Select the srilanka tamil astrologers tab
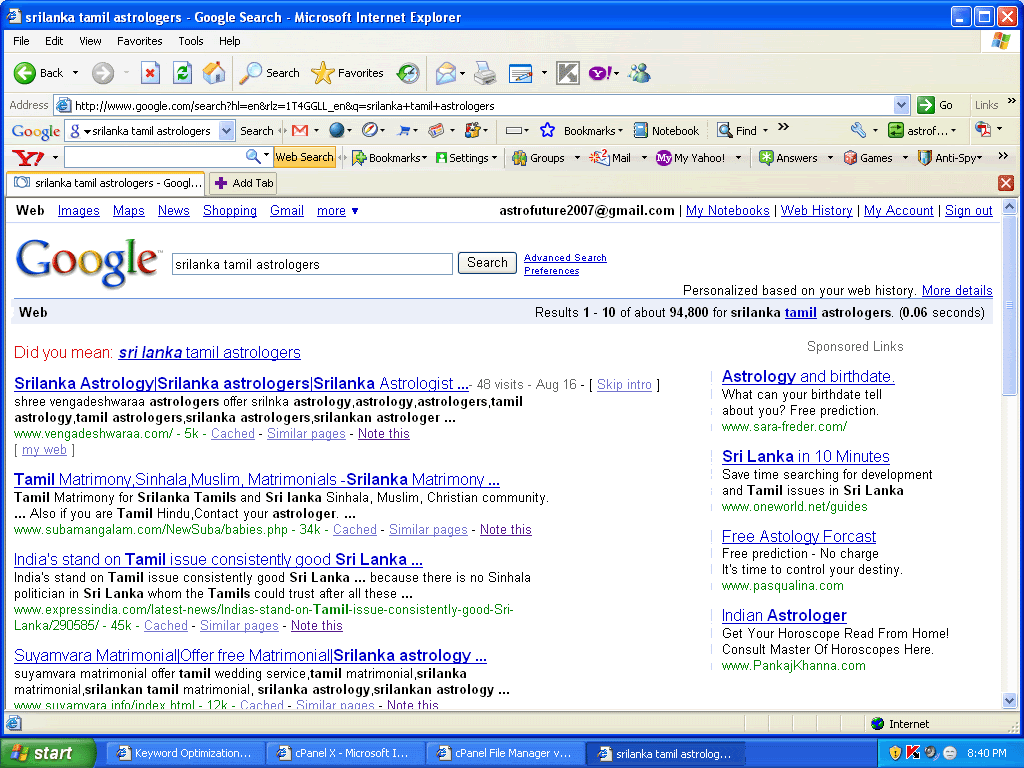 [105, 183]
